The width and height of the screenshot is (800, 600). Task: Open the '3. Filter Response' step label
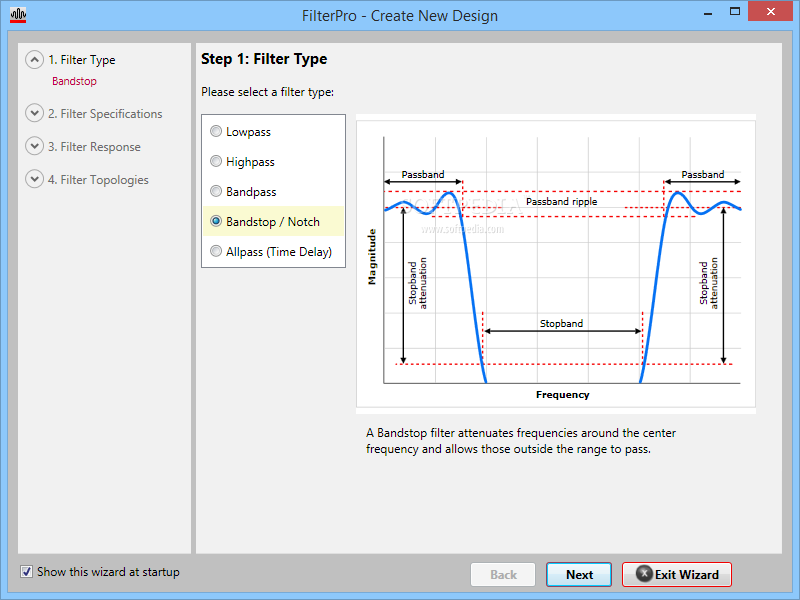click(94, 146)
